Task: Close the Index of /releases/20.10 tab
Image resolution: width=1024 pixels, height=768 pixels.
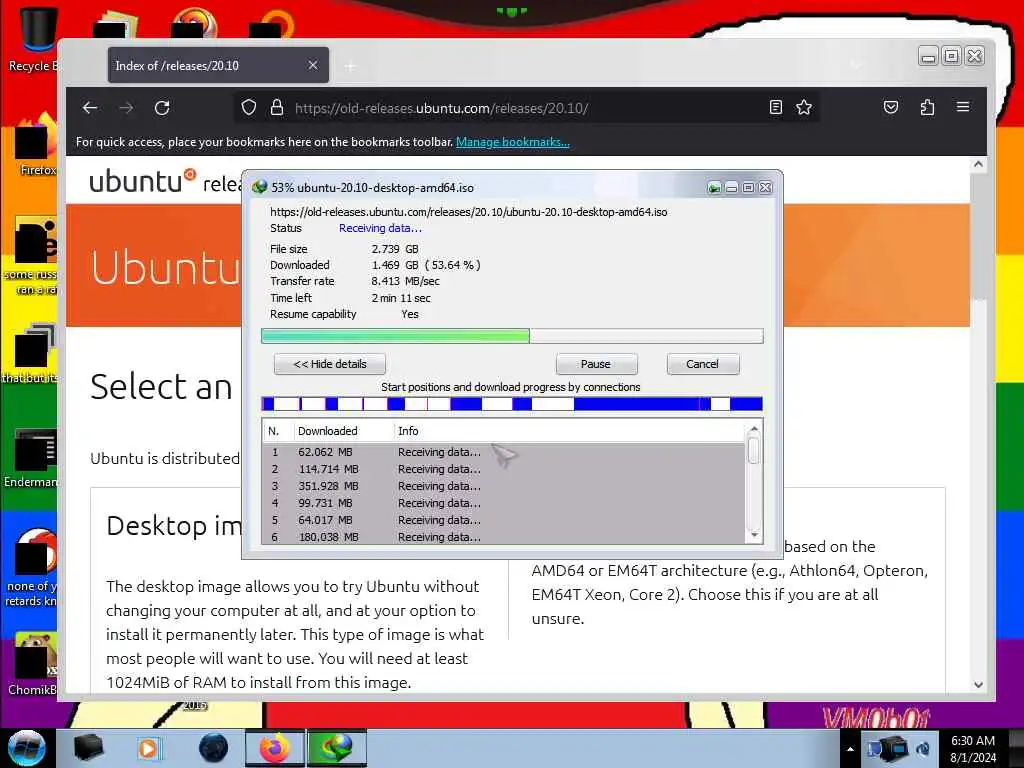Action: 313,65
